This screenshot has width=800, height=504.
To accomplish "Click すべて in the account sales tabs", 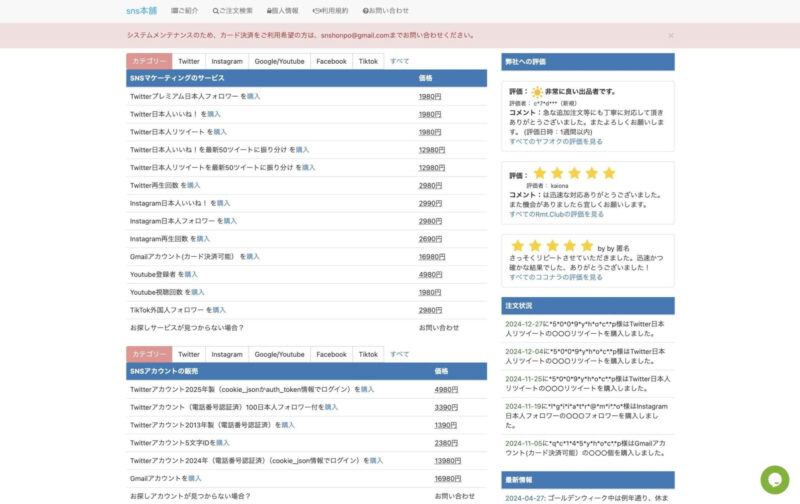I will pyautogui.click(x=399, y=354).
